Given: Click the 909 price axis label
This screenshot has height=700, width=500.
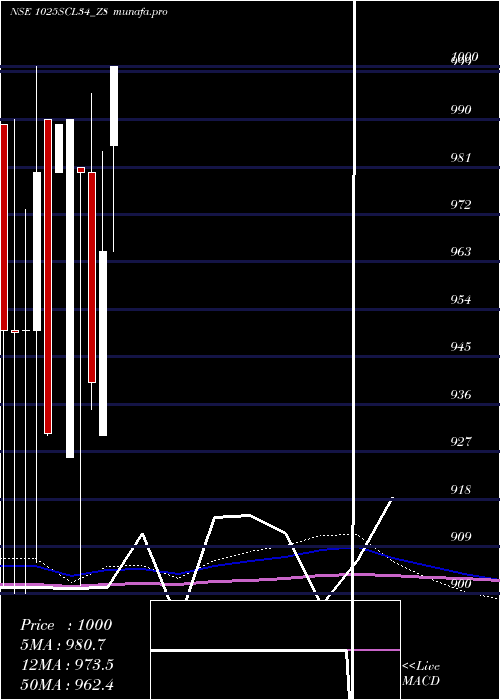Looking at the screenshot, I should [x=461, y=537].
